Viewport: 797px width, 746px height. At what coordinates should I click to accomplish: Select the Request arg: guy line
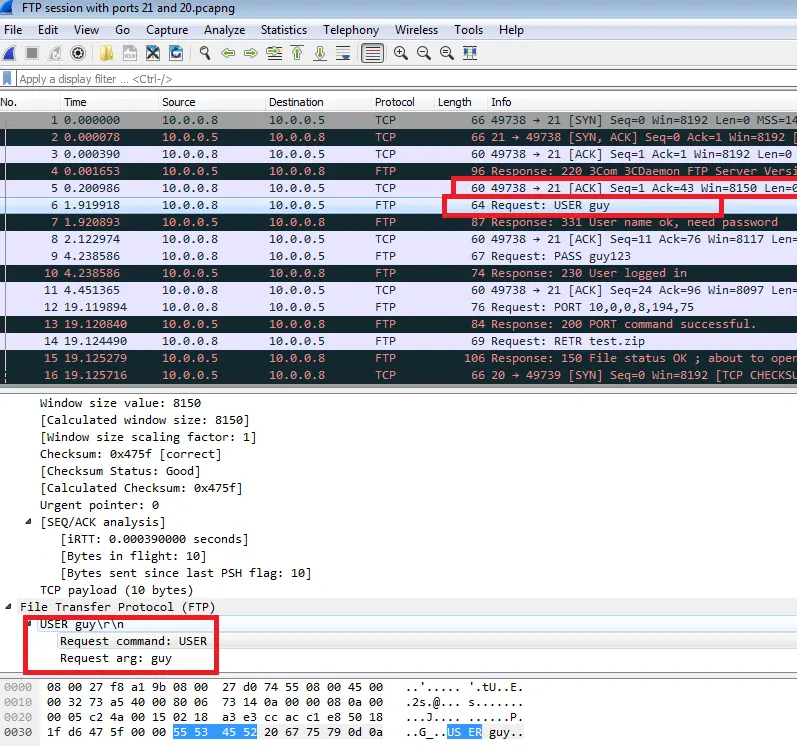click(x=116, y=658)
